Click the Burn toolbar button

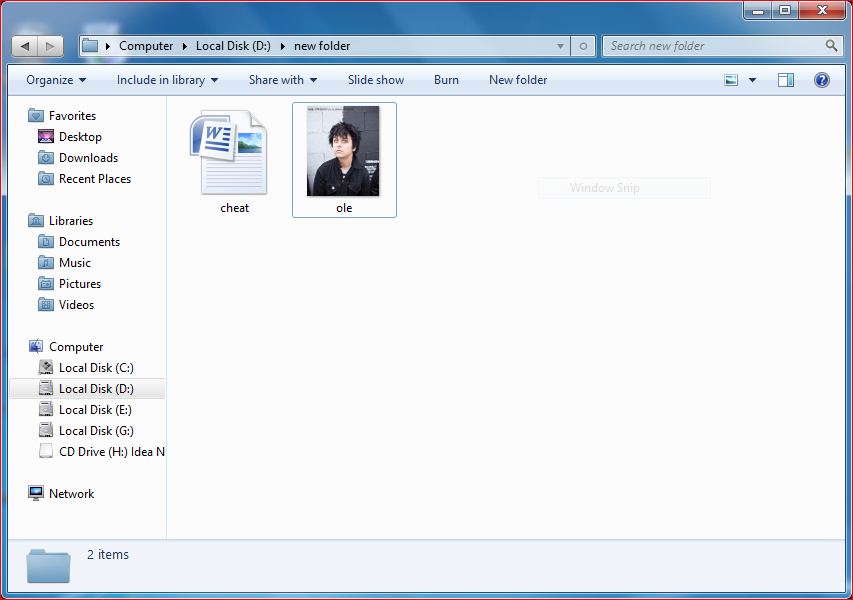click(x=446, y=81)
